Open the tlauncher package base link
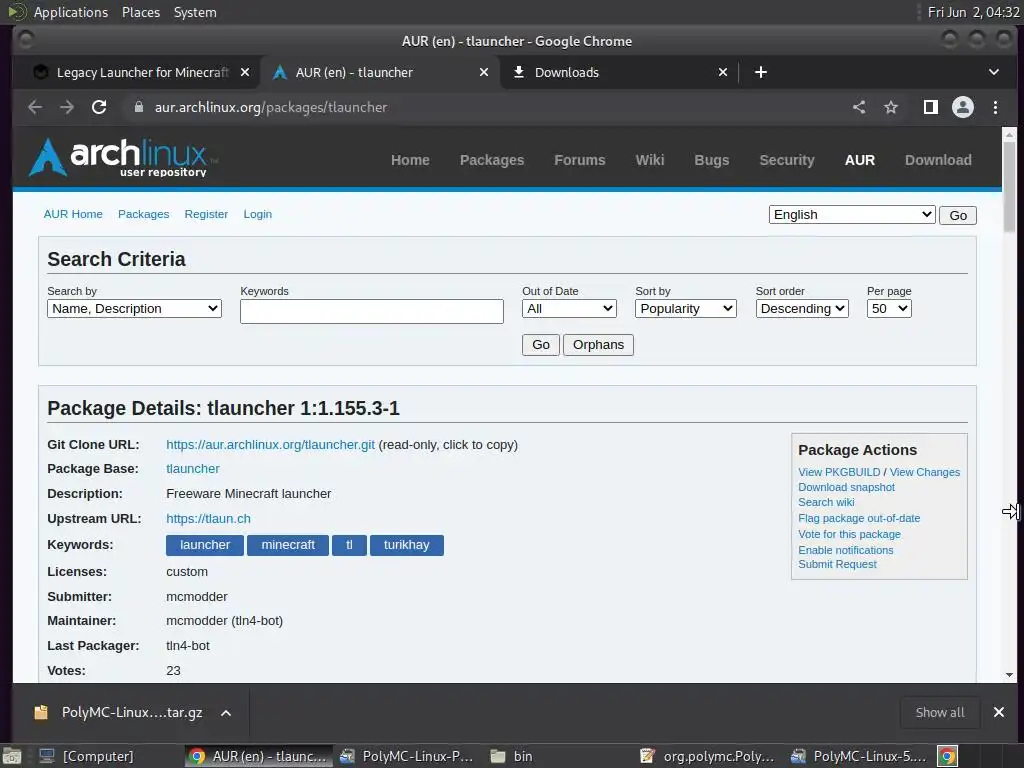The width and height of the screenshot is (1024, 768). coord(193,469)
